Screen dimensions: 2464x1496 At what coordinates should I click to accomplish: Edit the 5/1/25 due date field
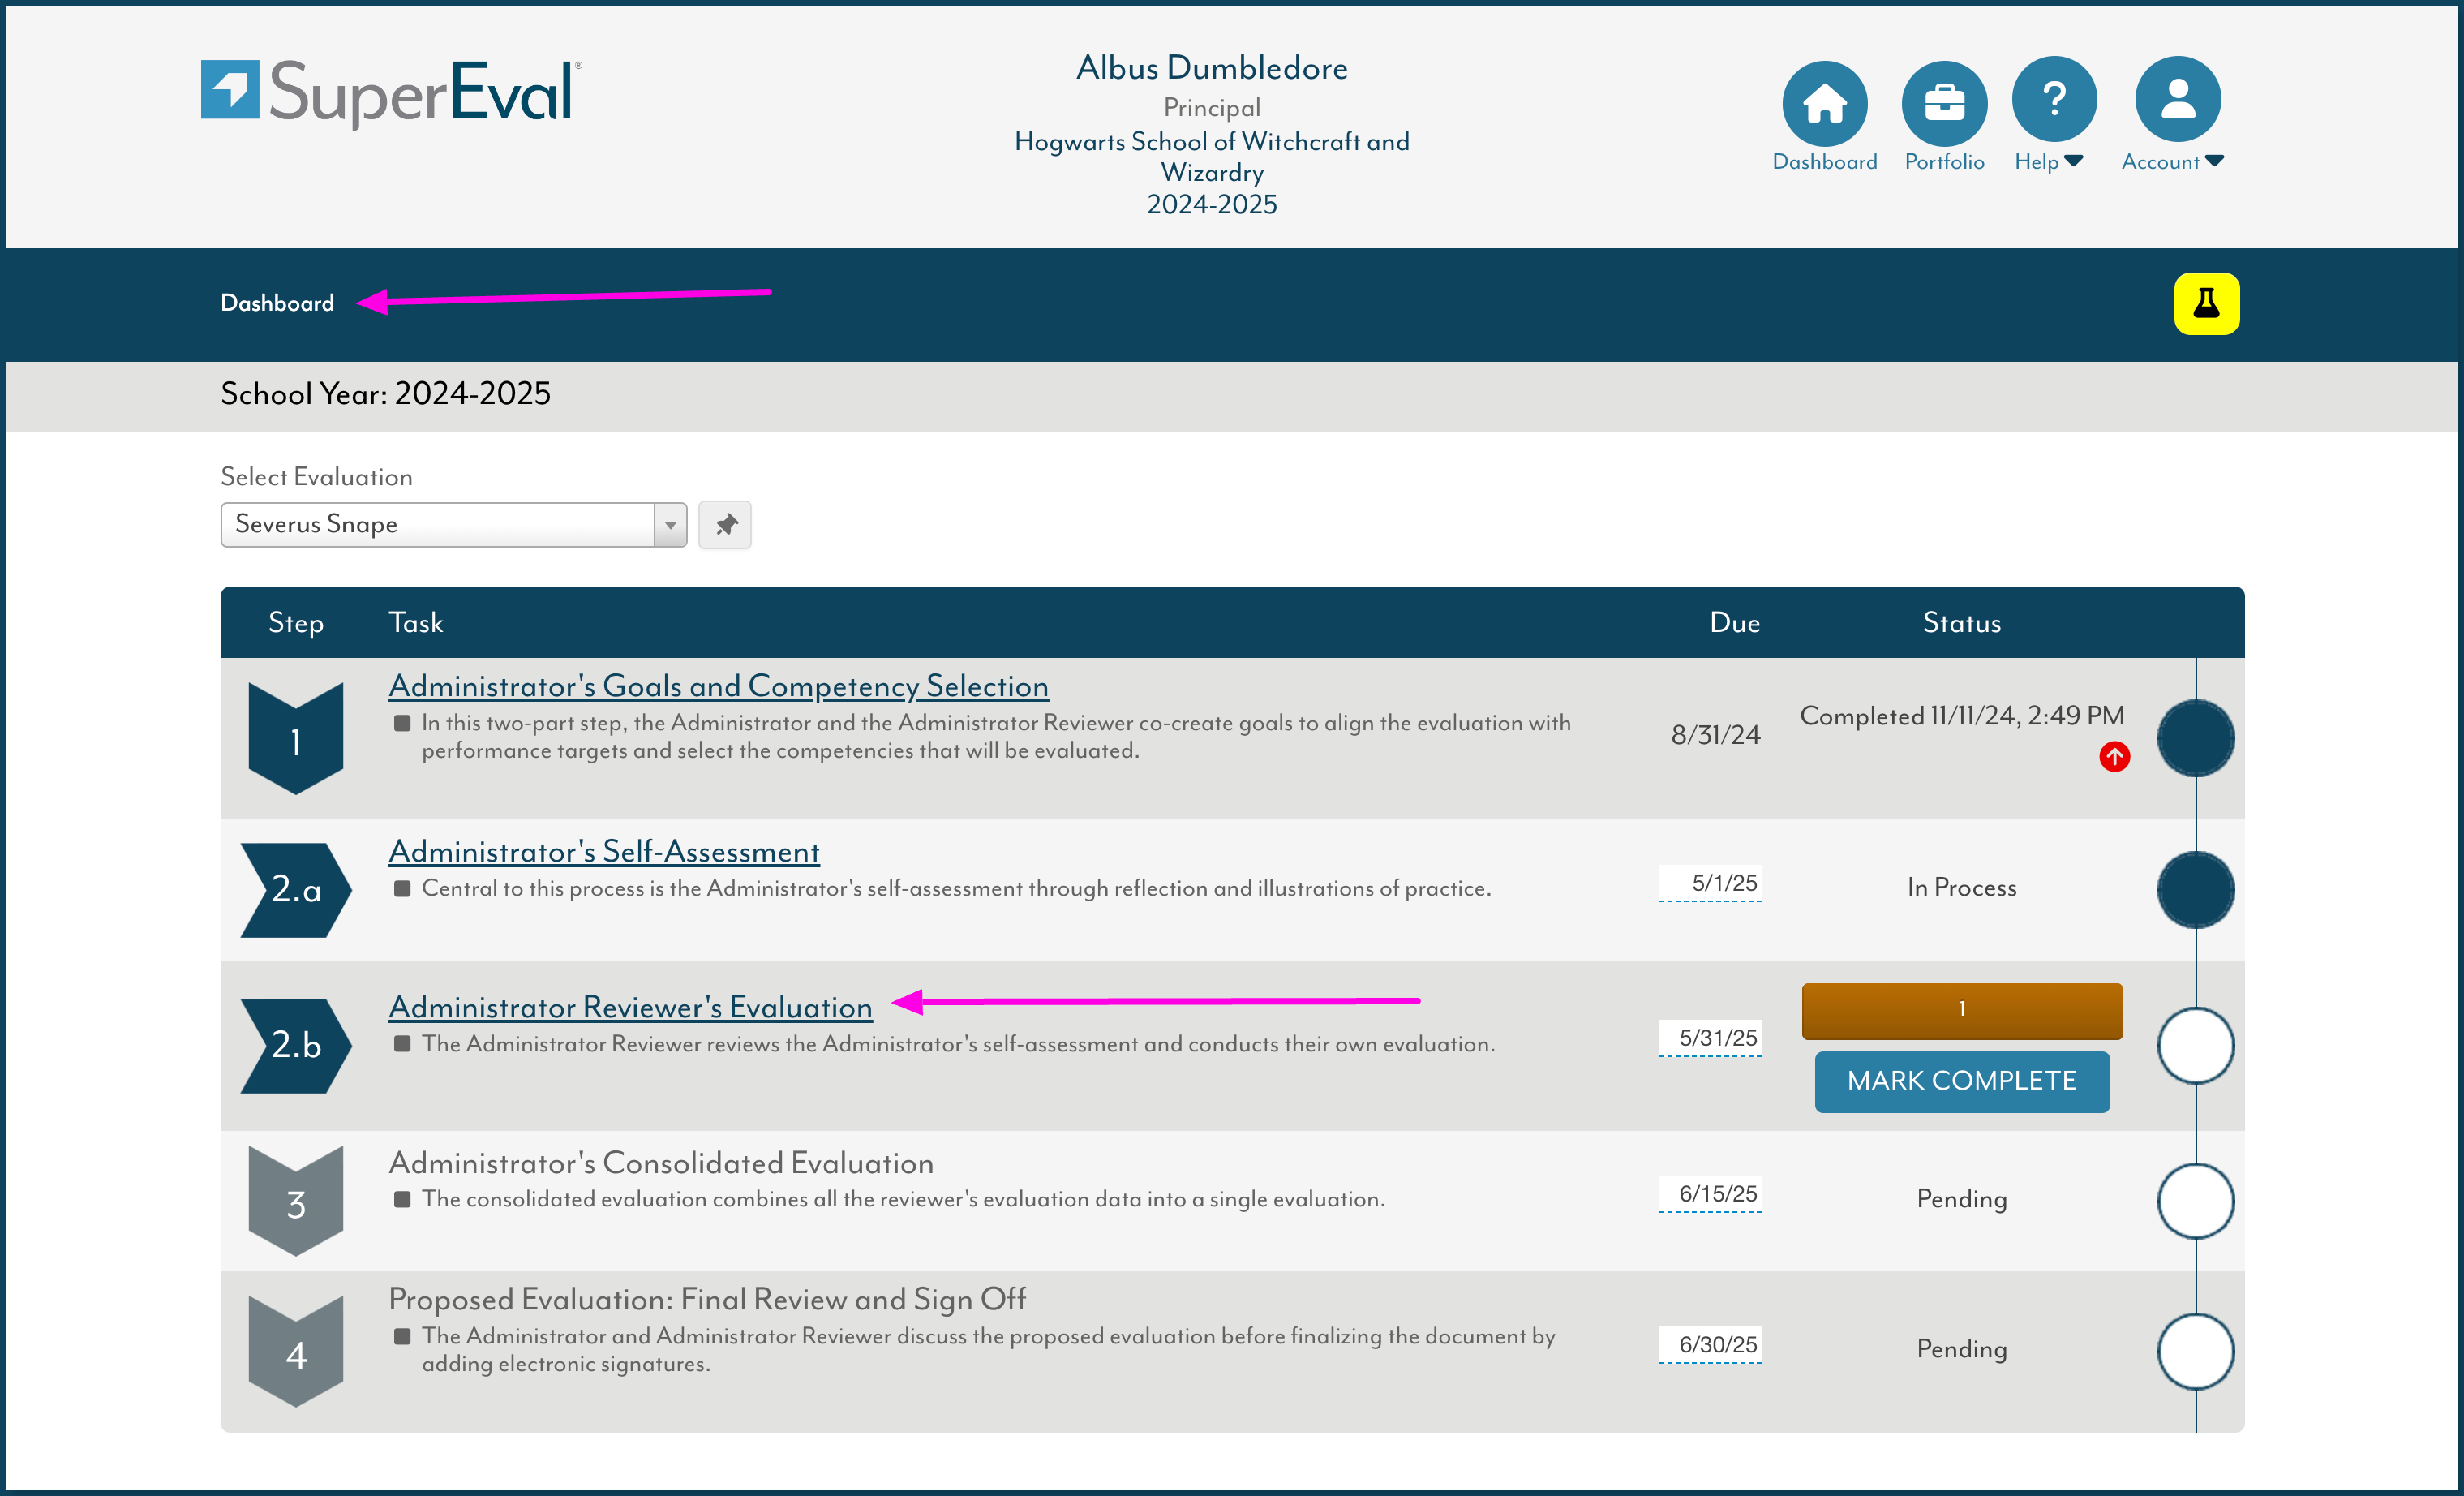pyautogui.click(x=1709, y=883)
